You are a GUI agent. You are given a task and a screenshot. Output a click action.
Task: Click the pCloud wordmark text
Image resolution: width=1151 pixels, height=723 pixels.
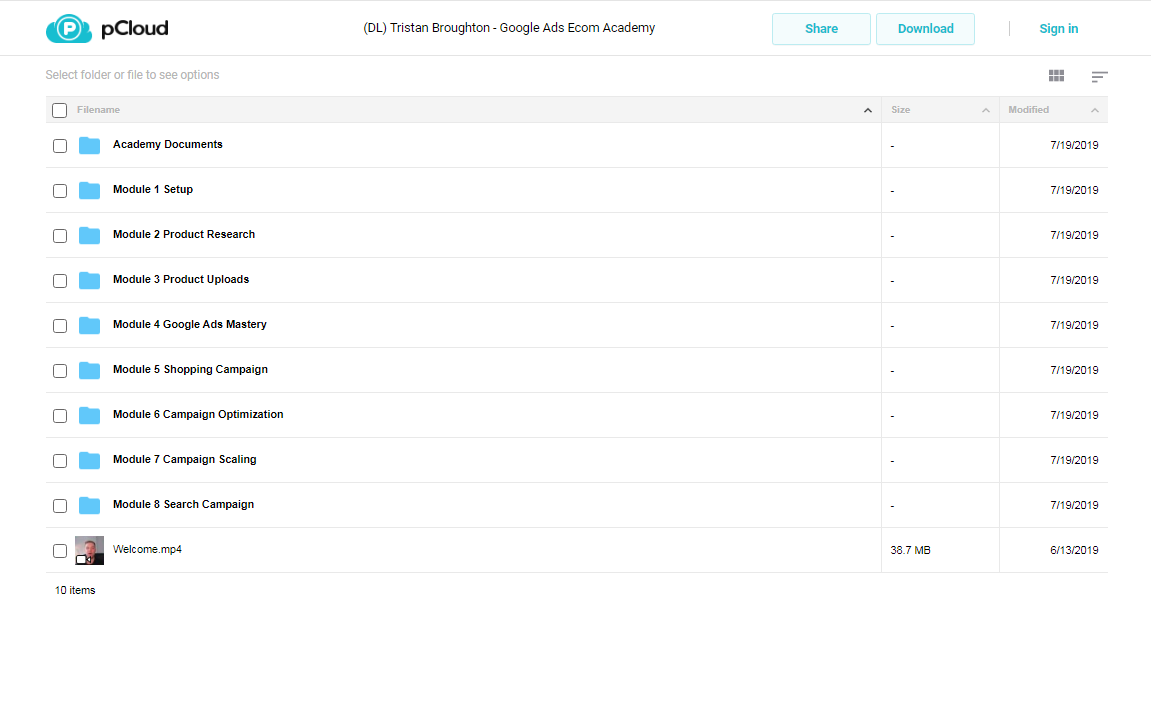tap(135, 29)
